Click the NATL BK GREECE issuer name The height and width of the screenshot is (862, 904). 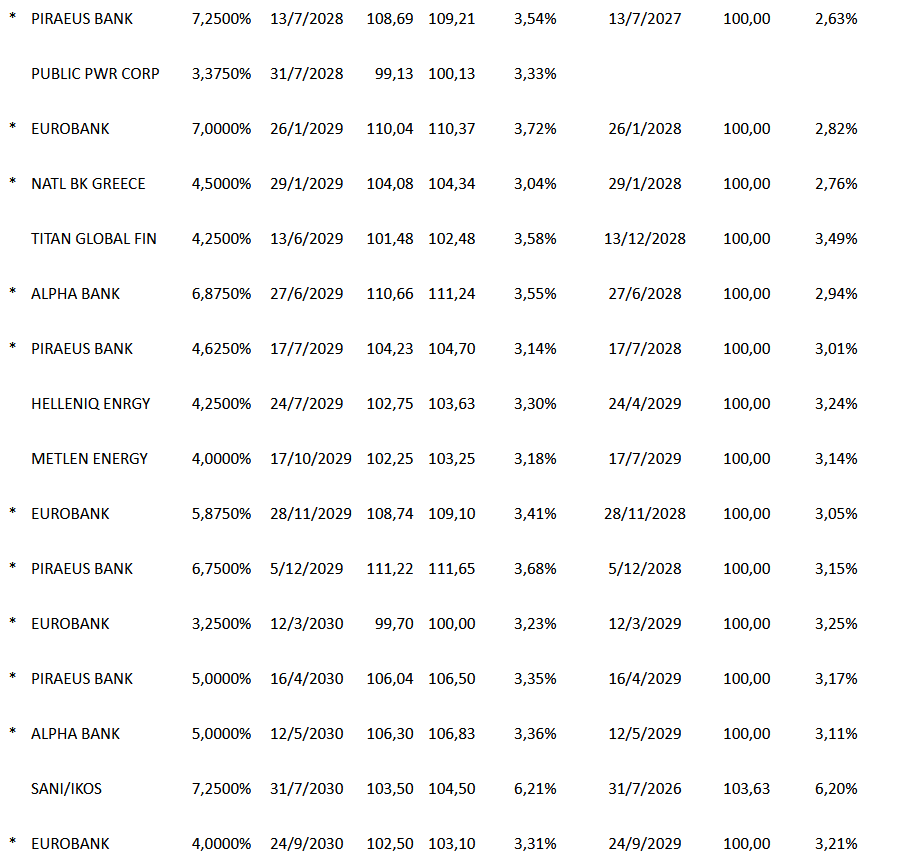click(x=88, y=184)
